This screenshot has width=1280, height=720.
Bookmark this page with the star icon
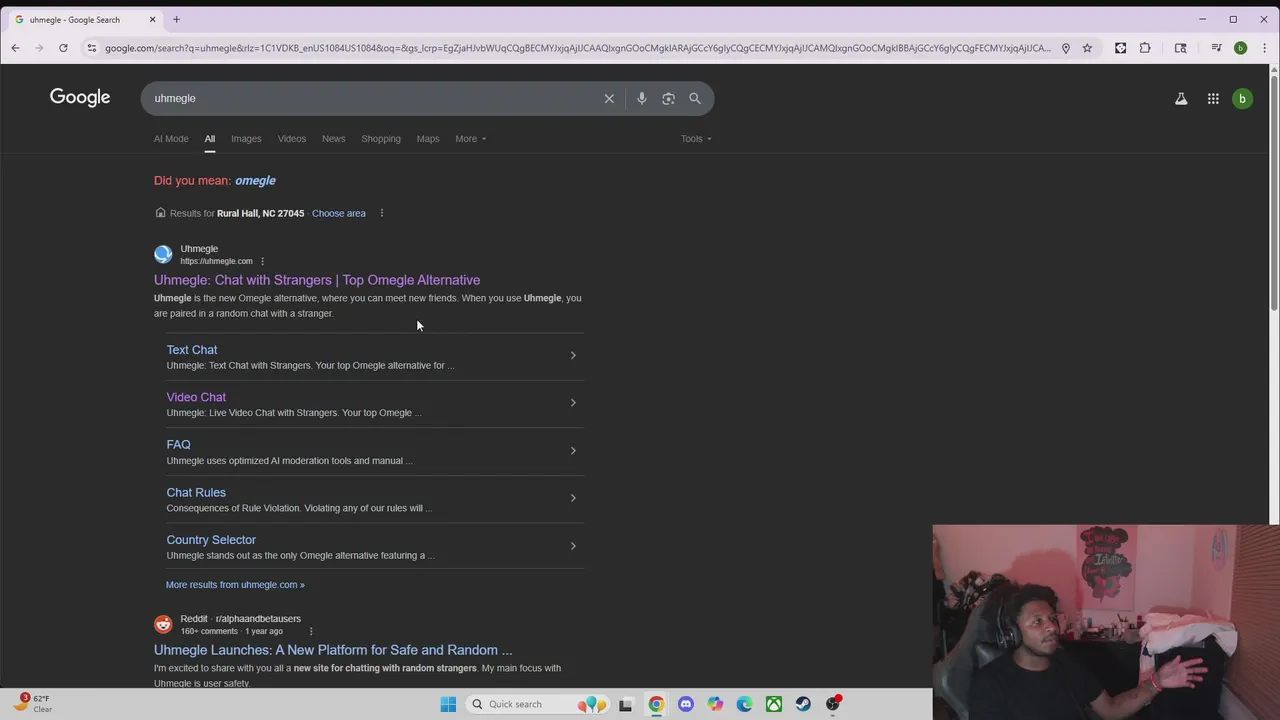[x=1087, y=48]
